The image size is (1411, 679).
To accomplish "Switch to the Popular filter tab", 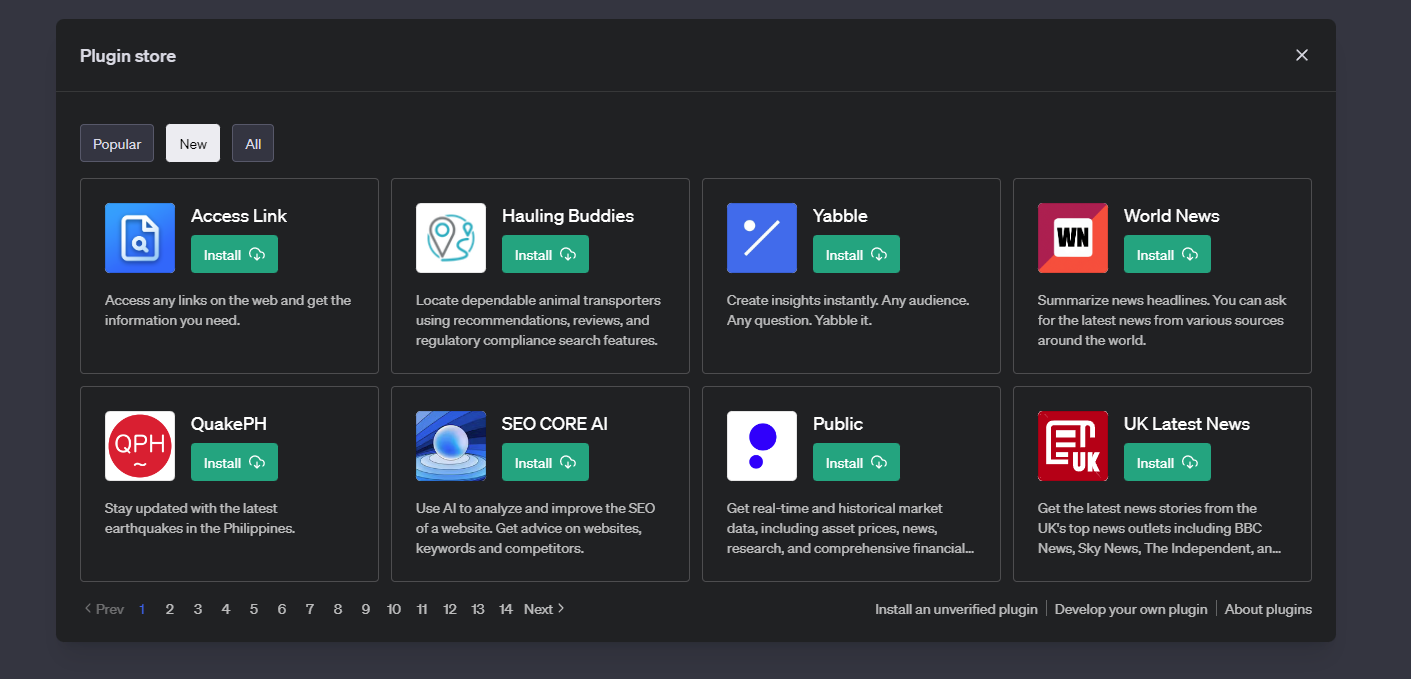I will (x=117, y=143).
